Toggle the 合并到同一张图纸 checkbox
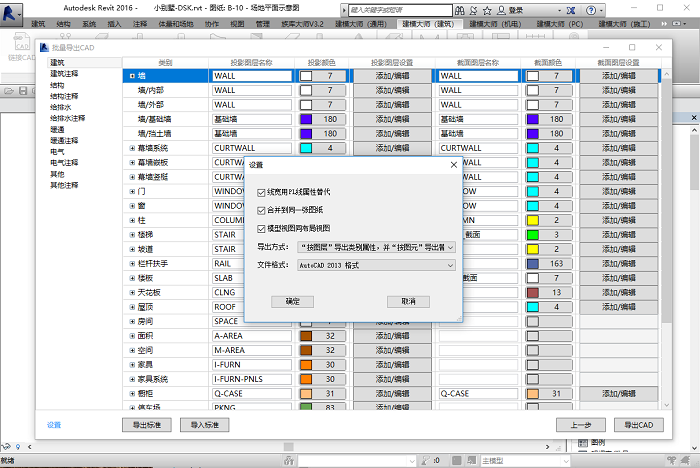This screenshot has height=468, width=700. click(261, 210)
